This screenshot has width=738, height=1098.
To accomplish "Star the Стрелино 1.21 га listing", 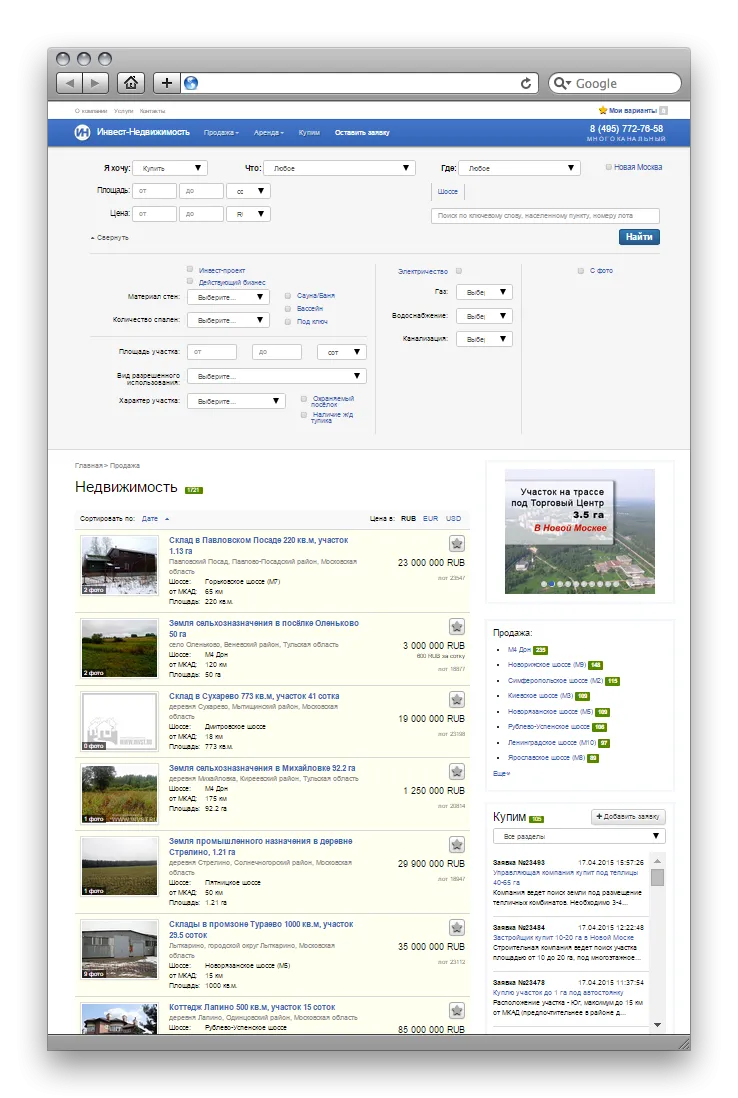I will point(457,845).
